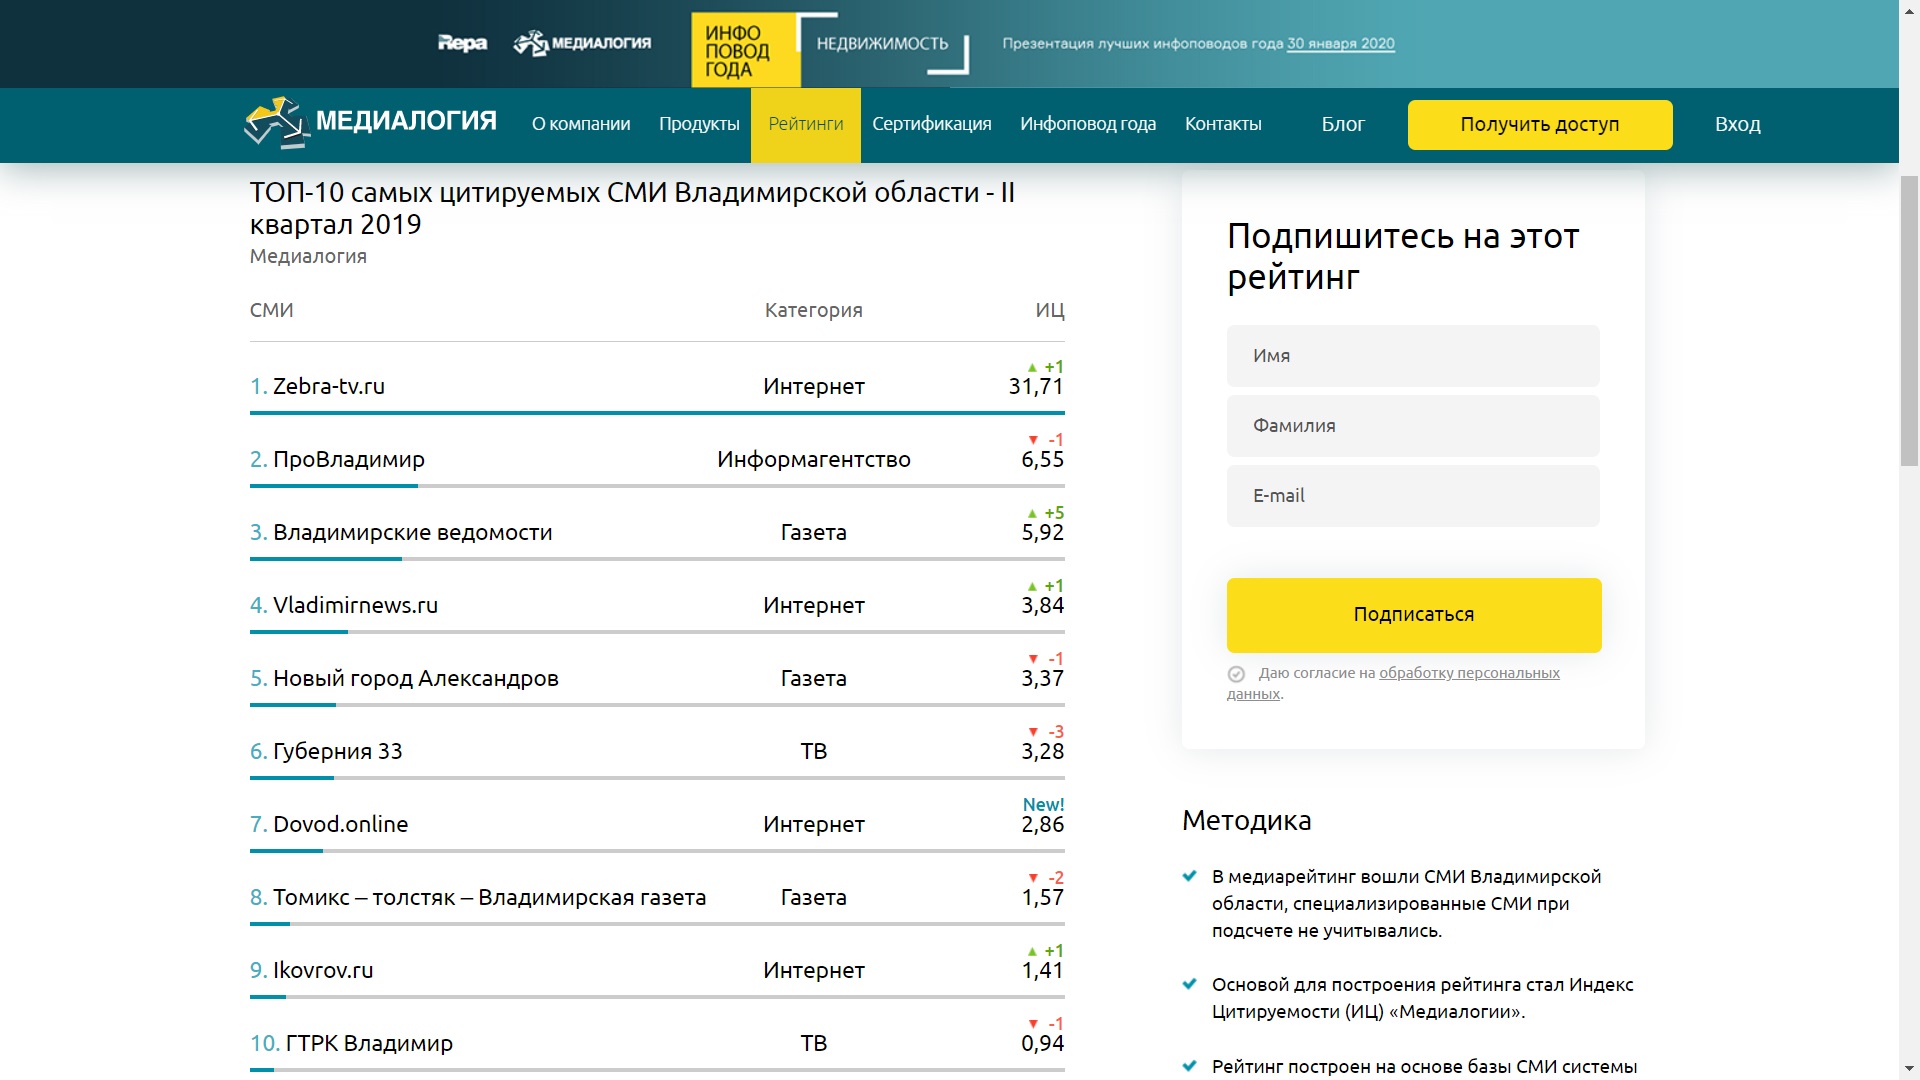Select the Томикс – толстяк row name
This screenshot has height=1080, width=1920.
click(x=489, y=898)
